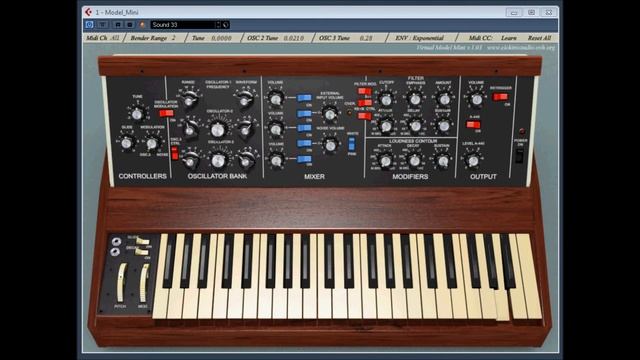The height and width of the screenshot is (360, 640).
Task: Click the Cubase logo icon in the title bar
Action: 88,12
